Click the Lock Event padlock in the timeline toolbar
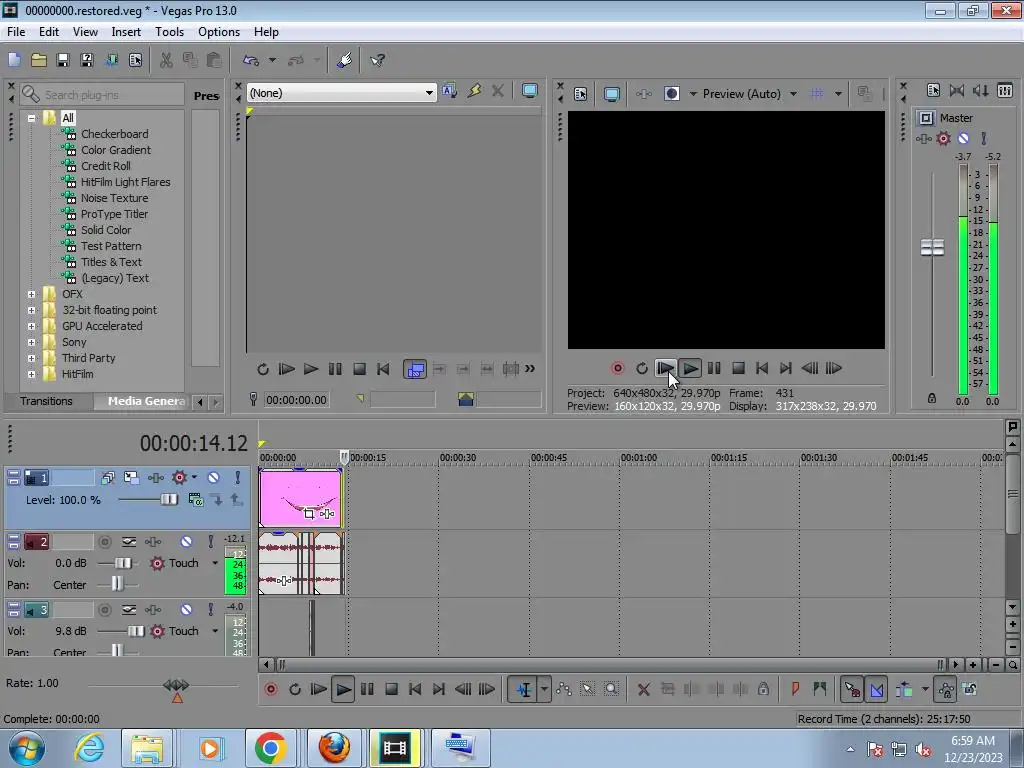The width and height of the screenshot is (1024, 768). 763,689
